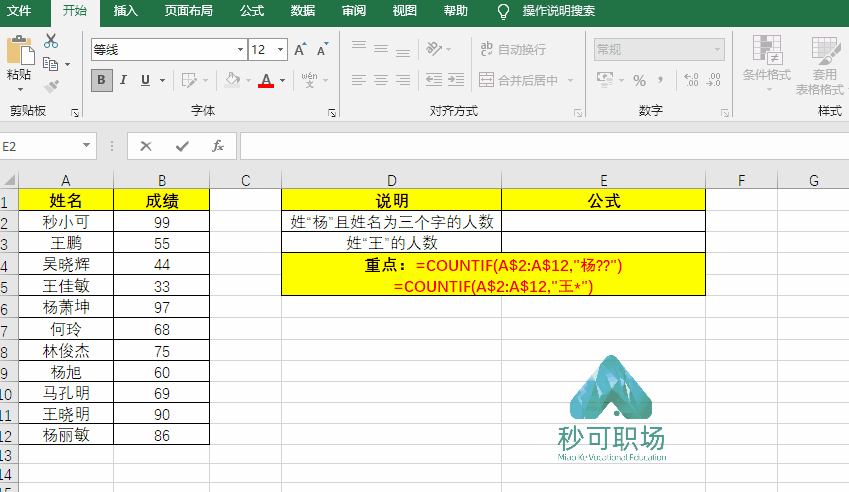Open the Name Box dropdown arrow
The width and height of the screenshot is (849, 492).
86,146
